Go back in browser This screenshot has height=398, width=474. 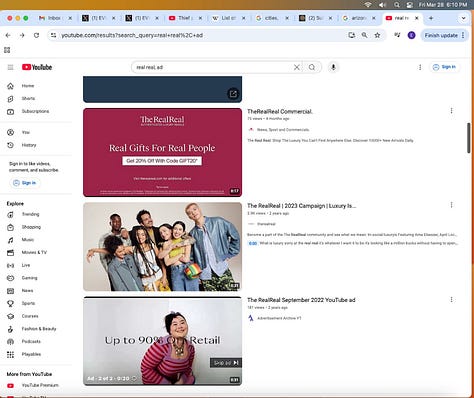click(x=8, y=35)
